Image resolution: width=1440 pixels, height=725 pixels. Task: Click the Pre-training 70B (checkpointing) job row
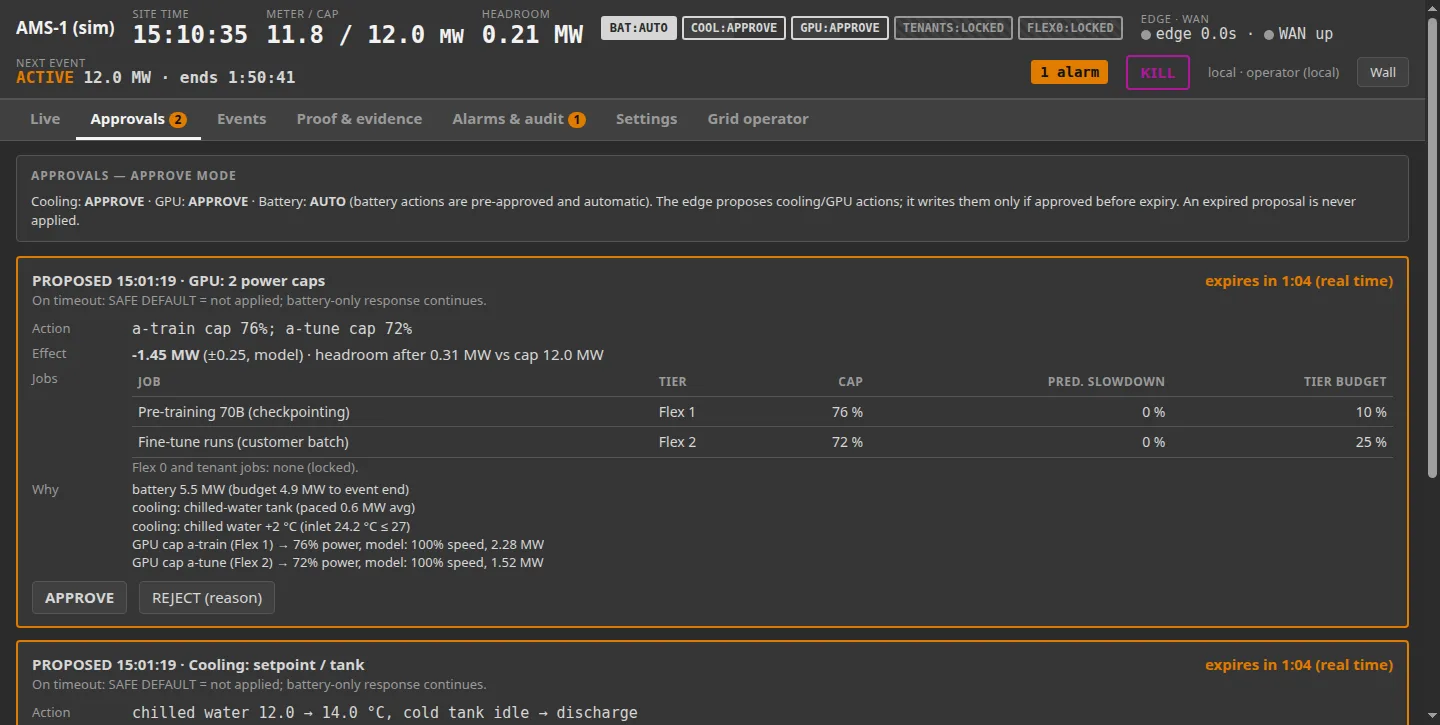[x=762, y=412]
